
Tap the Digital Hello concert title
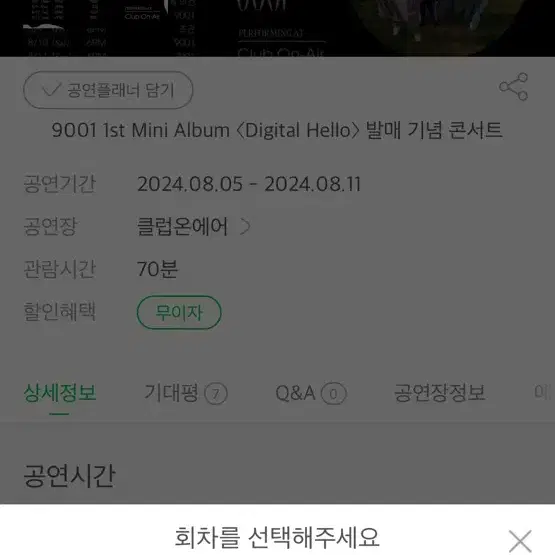click(277, 130)
